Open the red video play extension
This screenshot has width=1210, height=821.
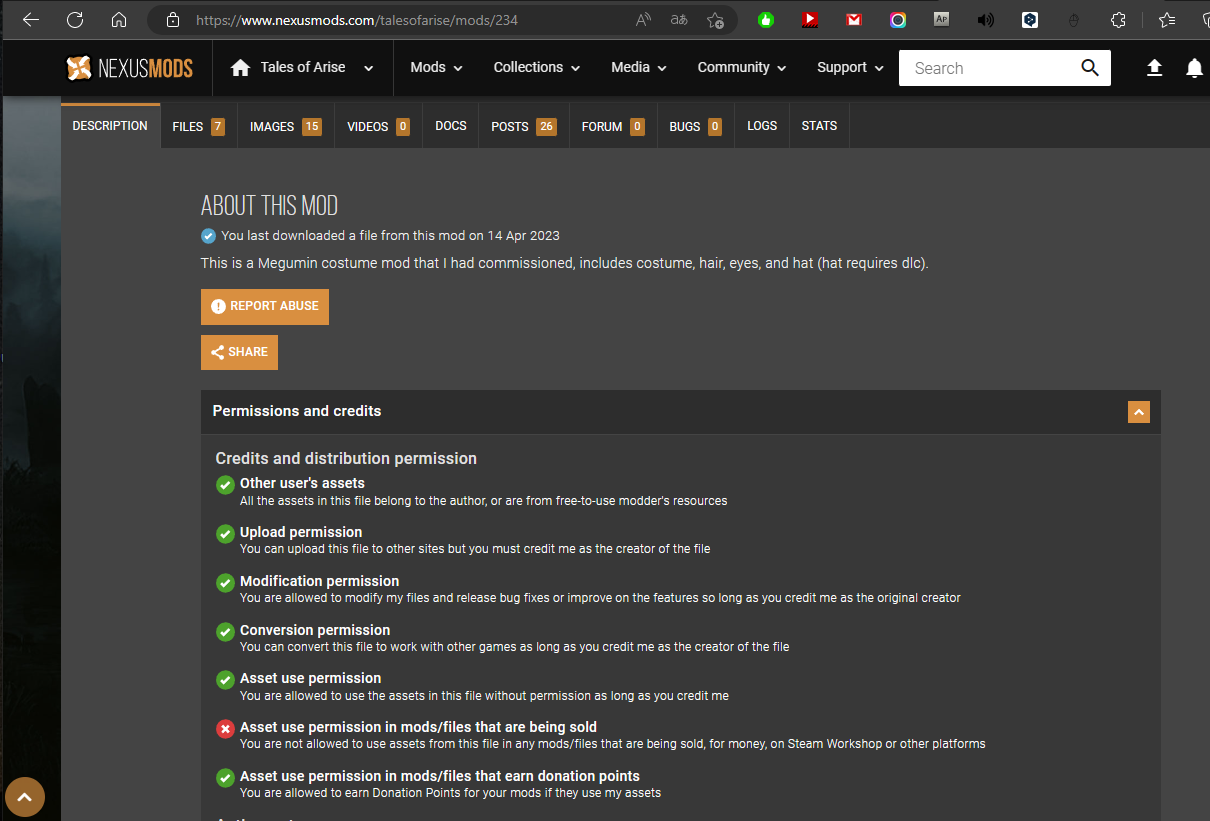pyautogui.click(x=810, y=19)
